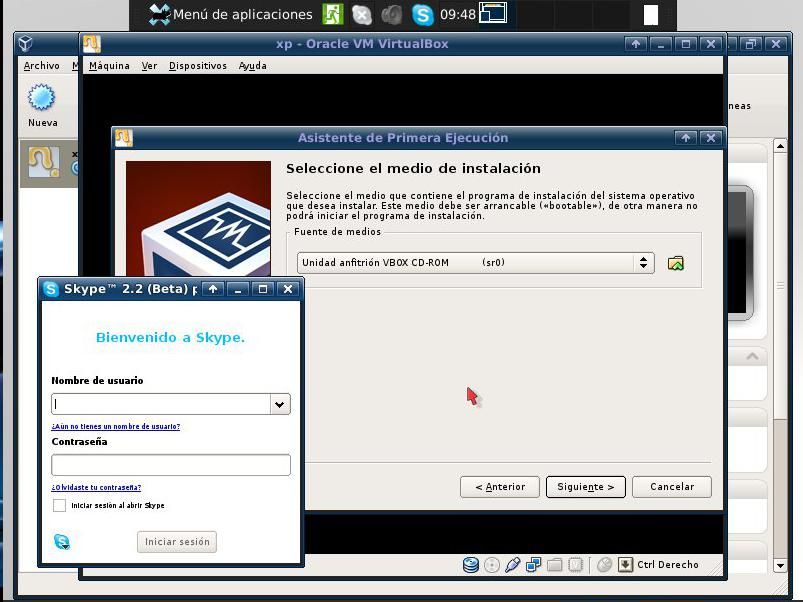Image resolution: width=803 pixels, height=602 pixels.
Task: Click the Fuente de medios group label
Action: (337, 232)
